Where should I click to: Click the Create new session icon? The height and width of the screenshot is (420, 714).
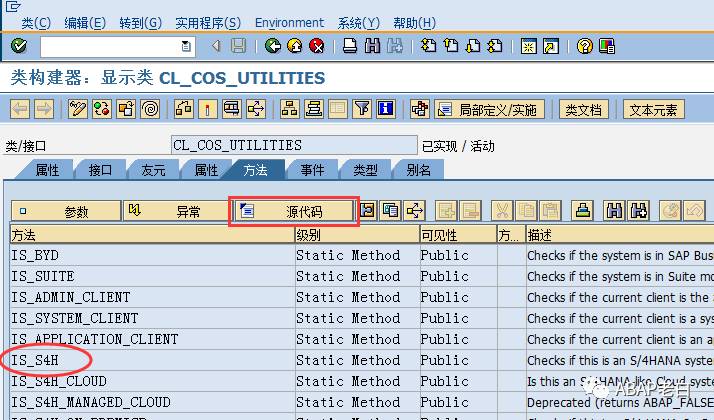coord(528,46)
